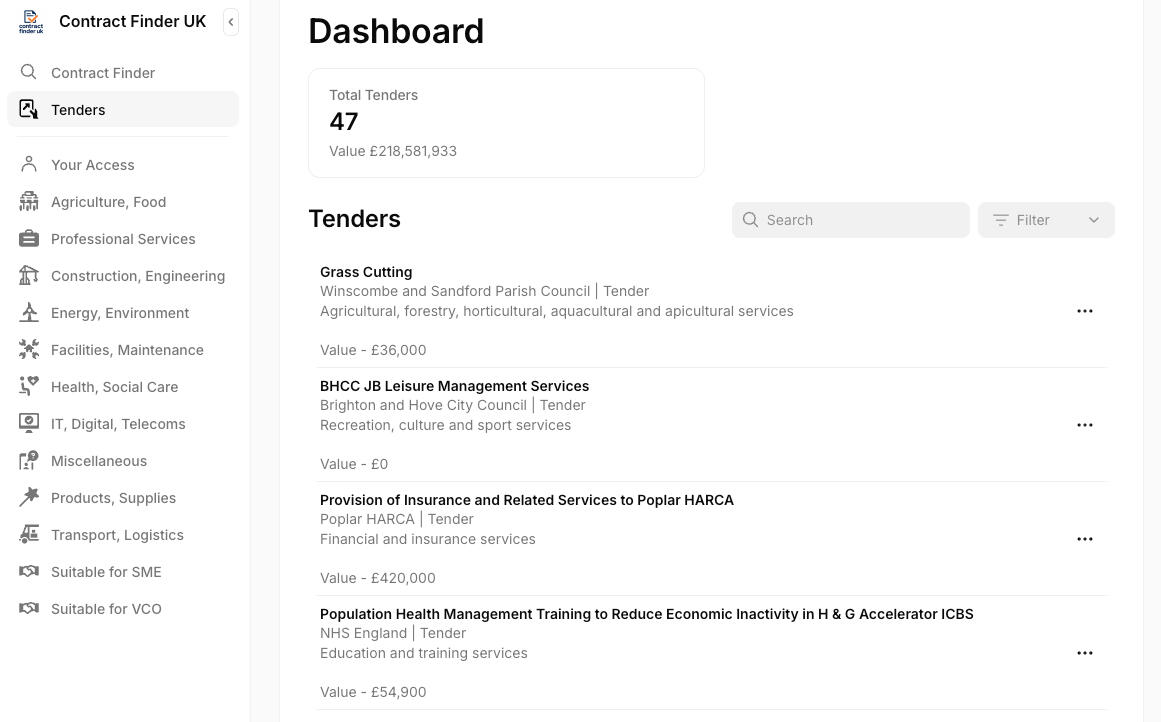The width and height of the screenshot is (1161, 722).
Task: Open the Your Access page
Action: tap(92, 164)
